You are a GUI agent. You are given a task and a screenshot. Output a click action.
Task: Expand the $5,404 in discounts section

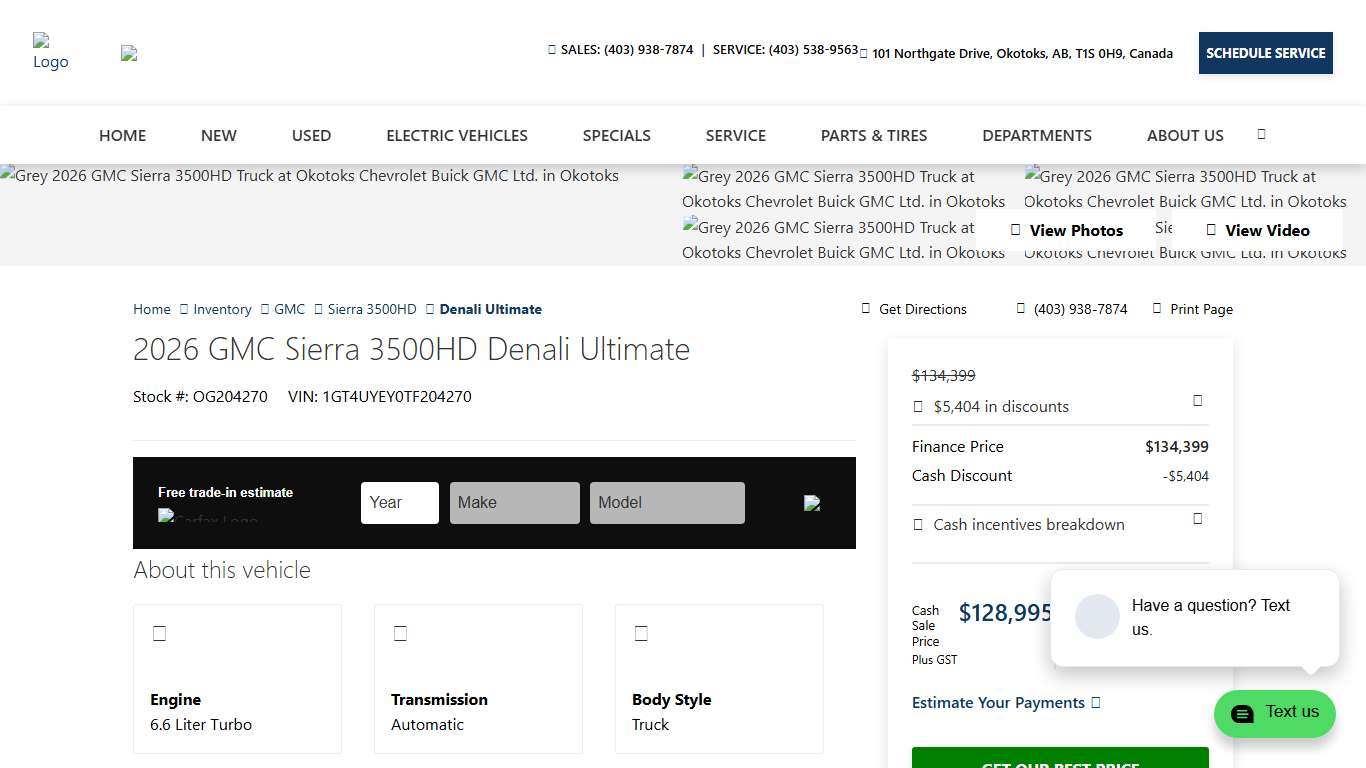pos(1197,401)
